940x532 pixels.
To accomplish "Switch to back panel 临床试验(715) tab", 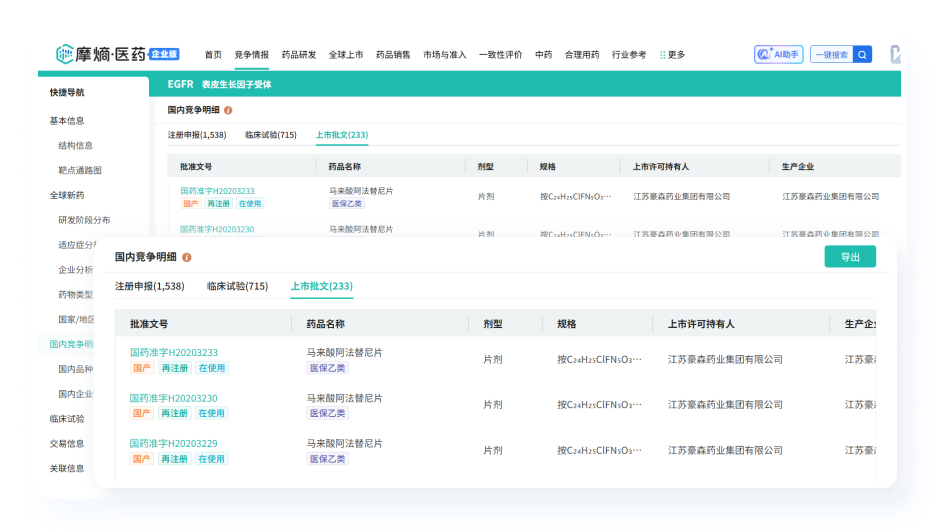I will point(270,135).
